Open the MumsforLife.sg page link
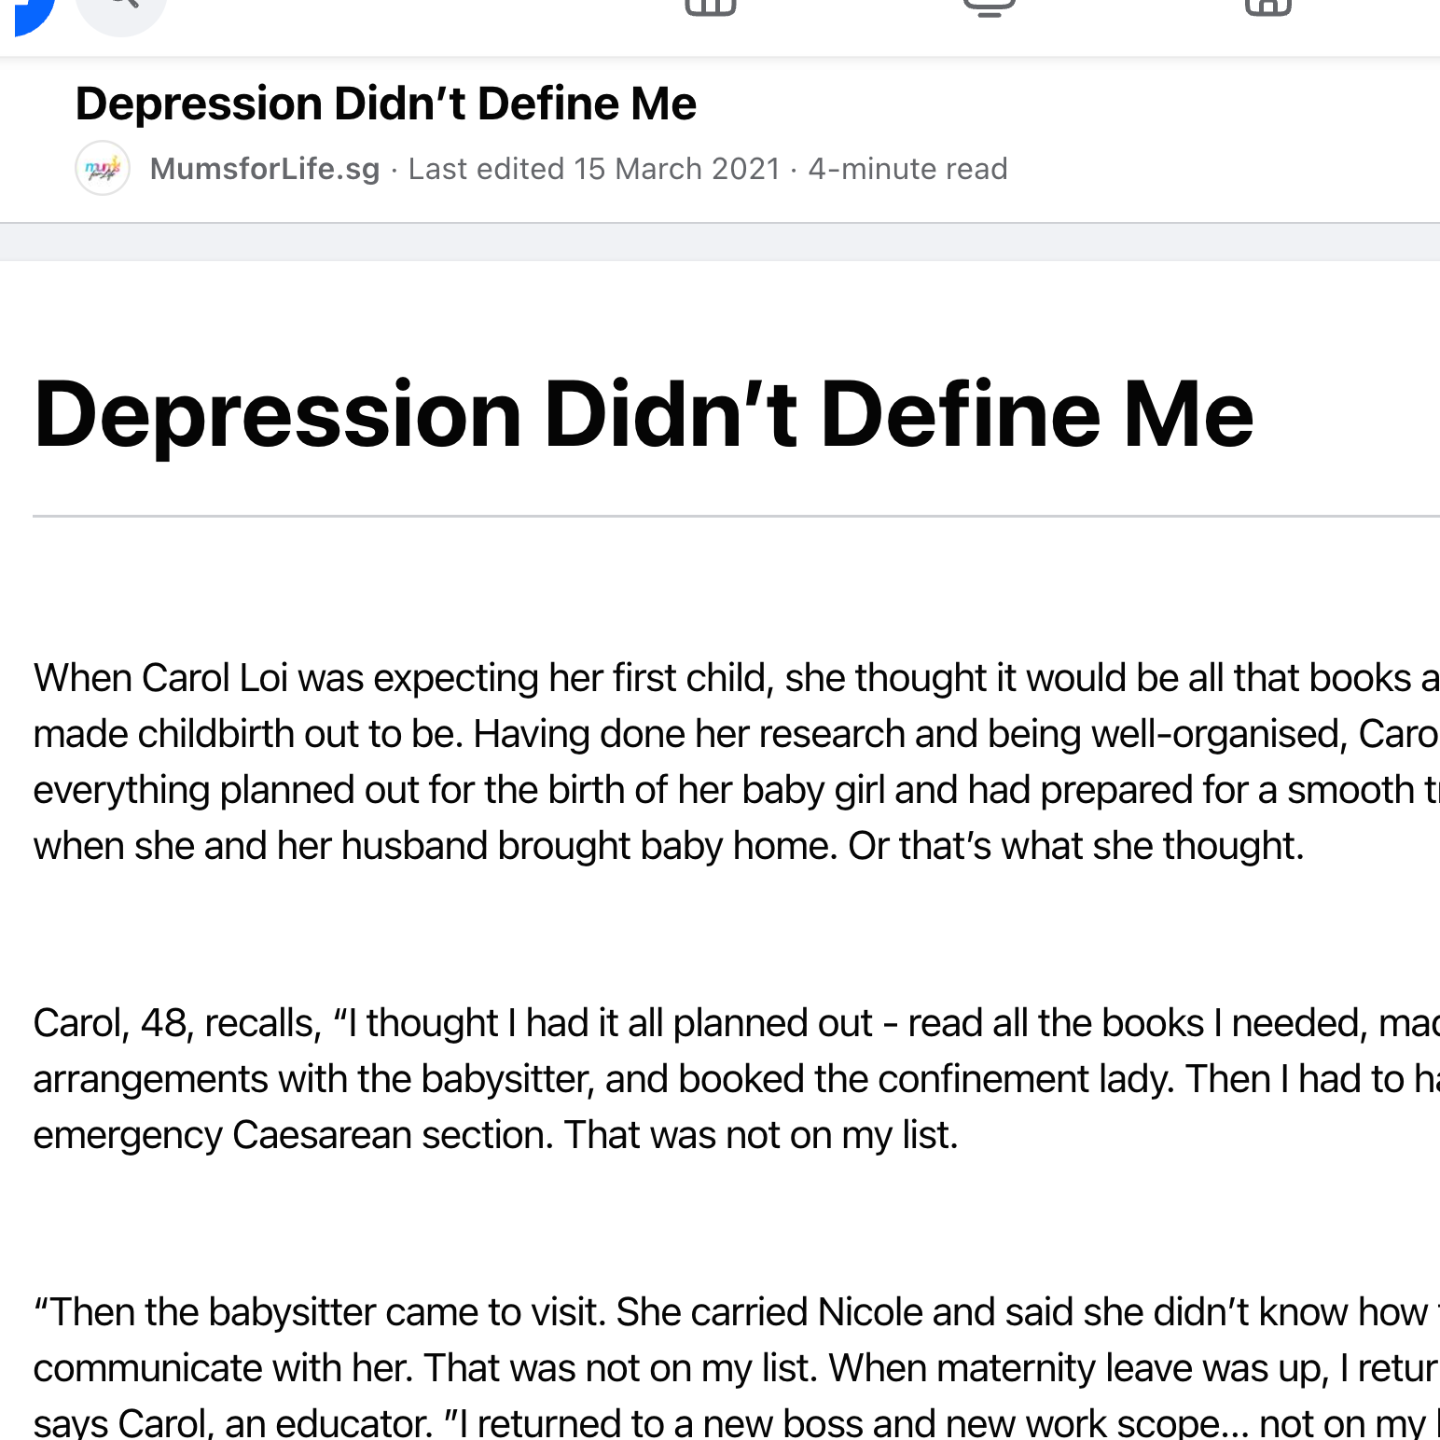This screenshot has width=1440, height=1440. [x=265, y=168]
